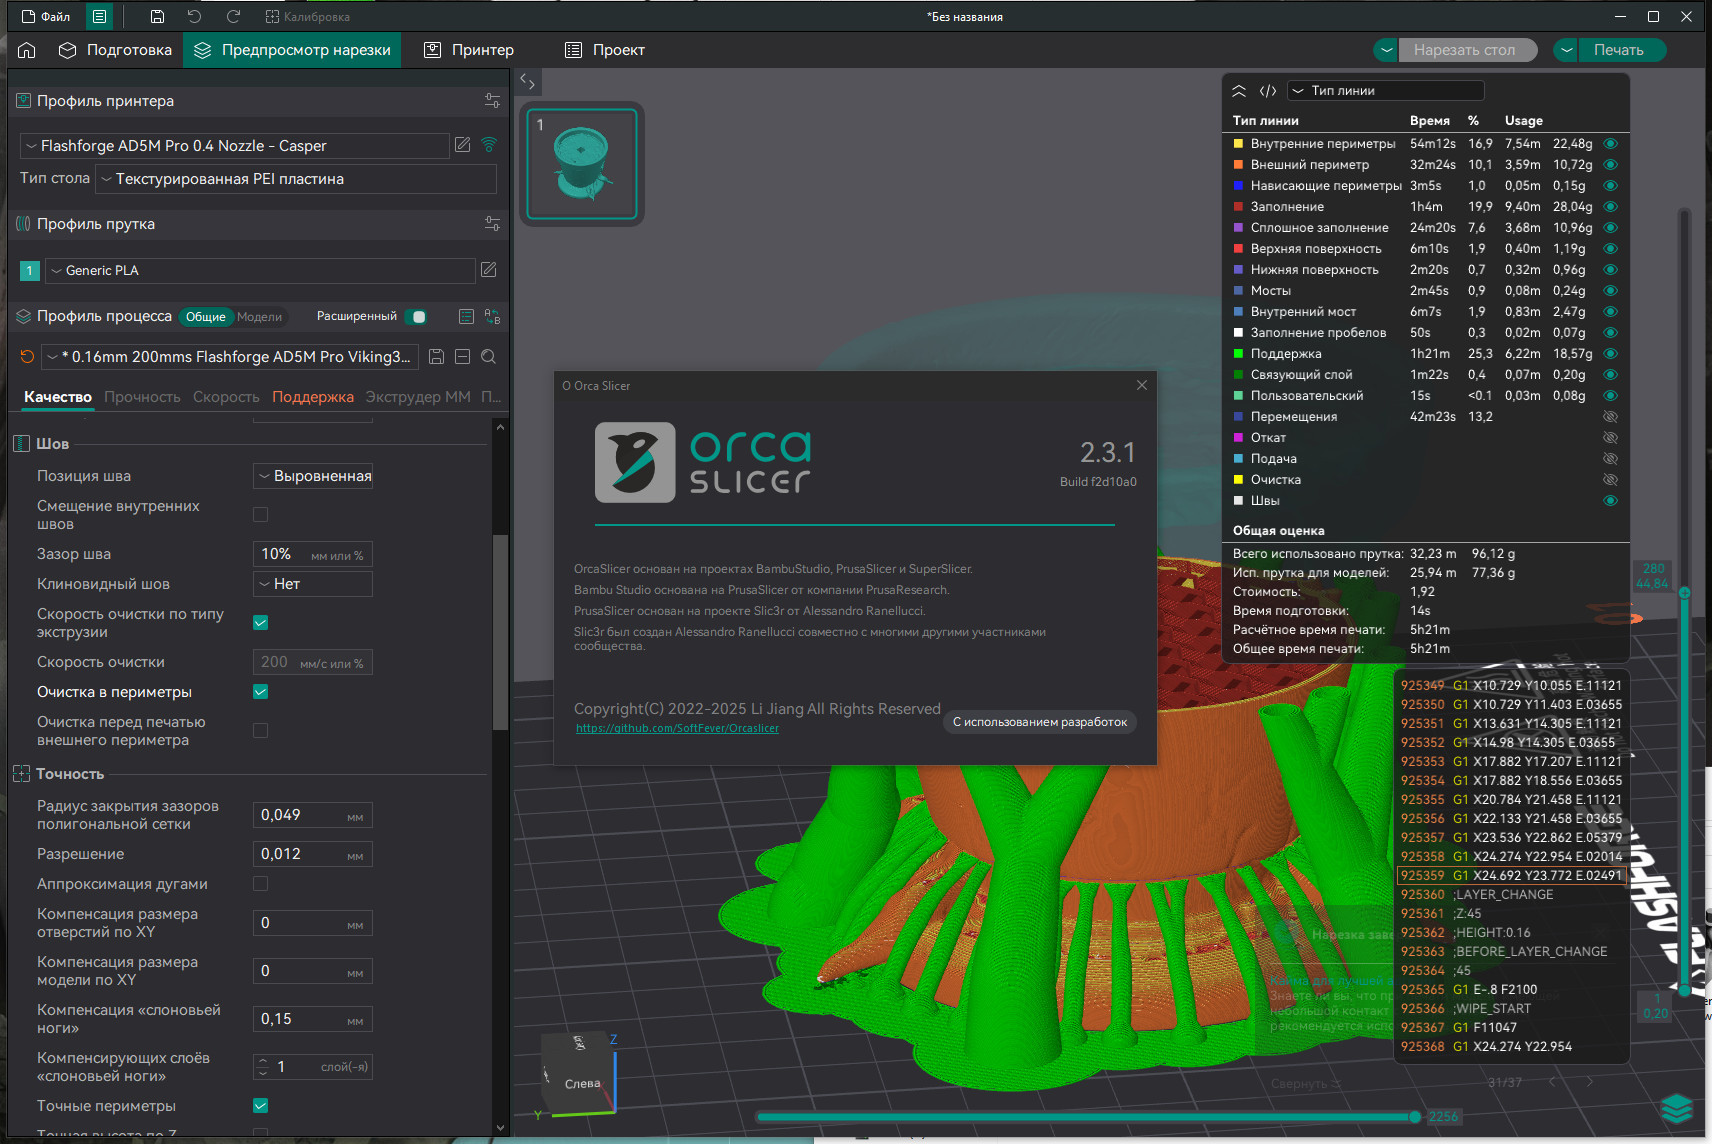
Task: Click the Home icon in top navigation
Action: [27, 50]
